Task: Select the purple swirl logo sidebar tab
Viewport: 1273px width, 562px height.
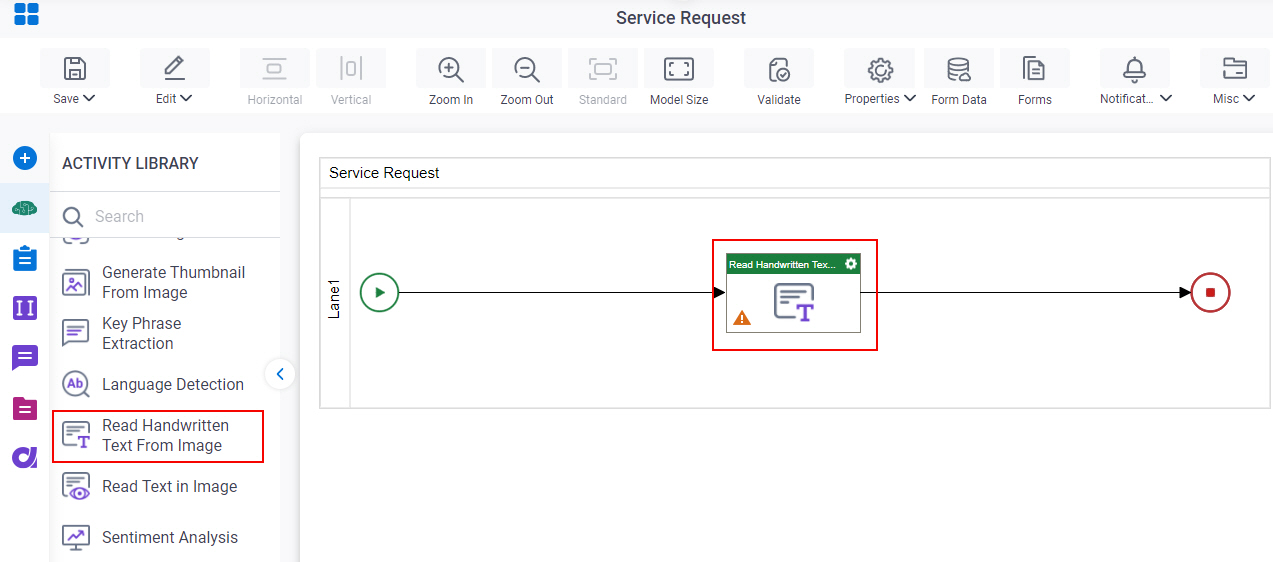Action: 25,457
